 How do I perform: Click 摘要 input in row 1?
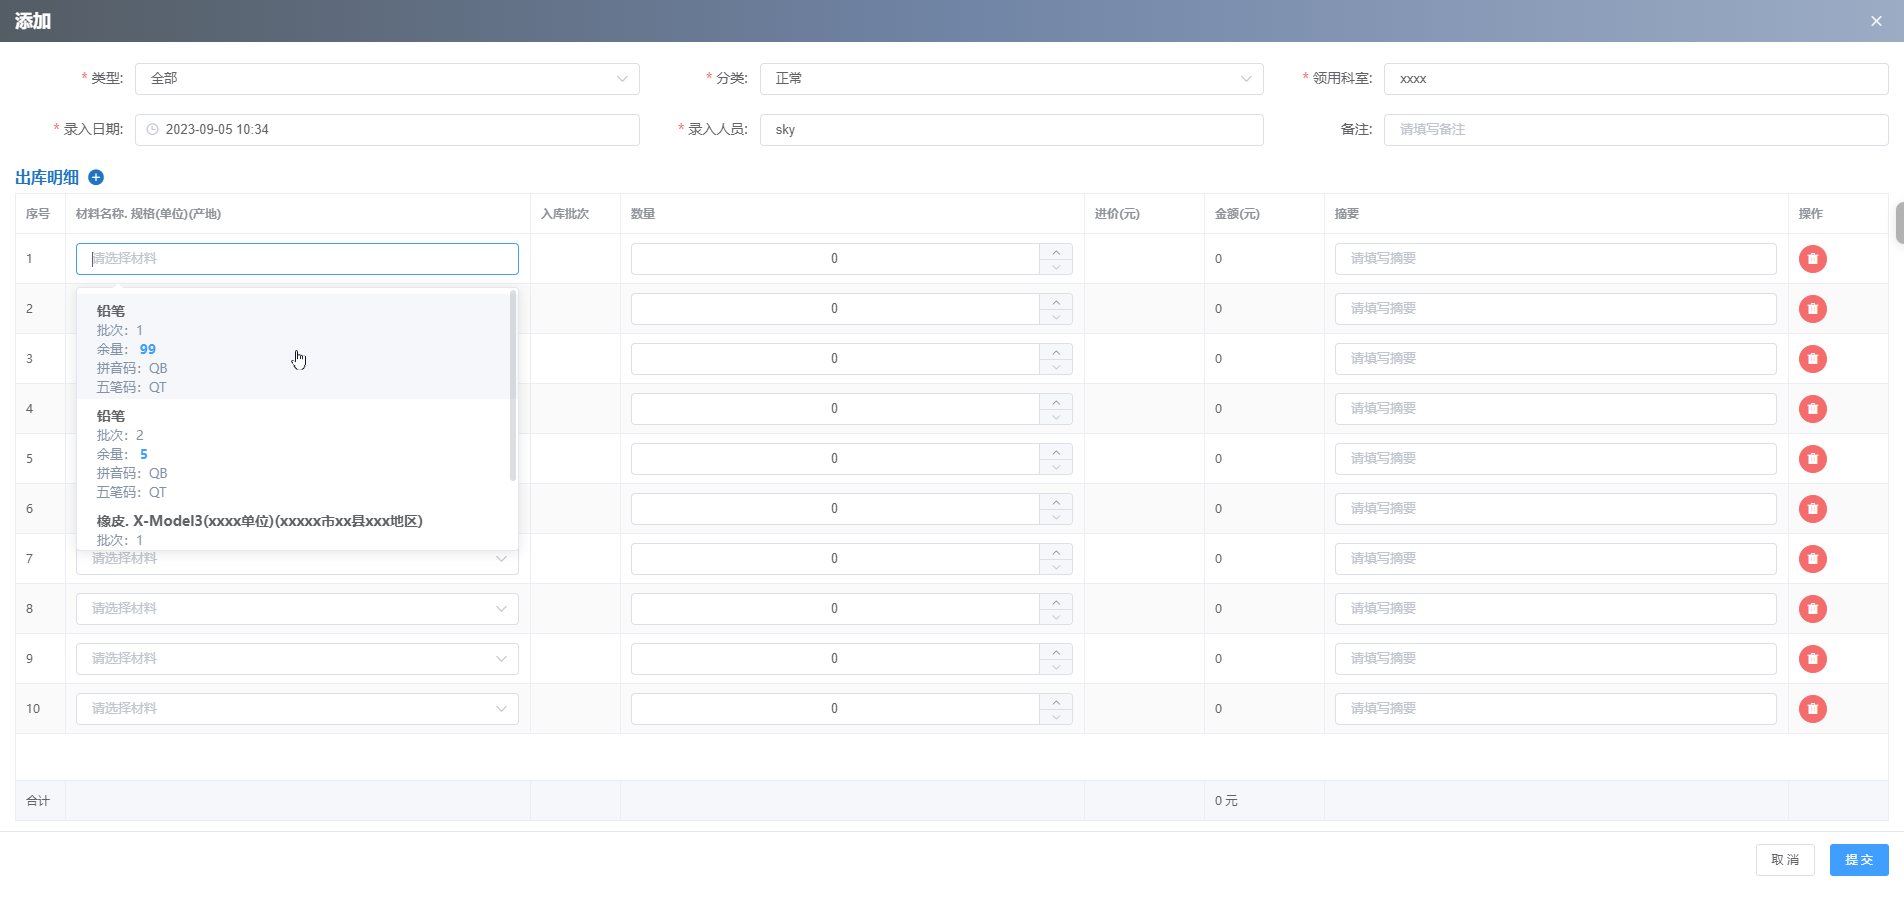coord(1555,259)
